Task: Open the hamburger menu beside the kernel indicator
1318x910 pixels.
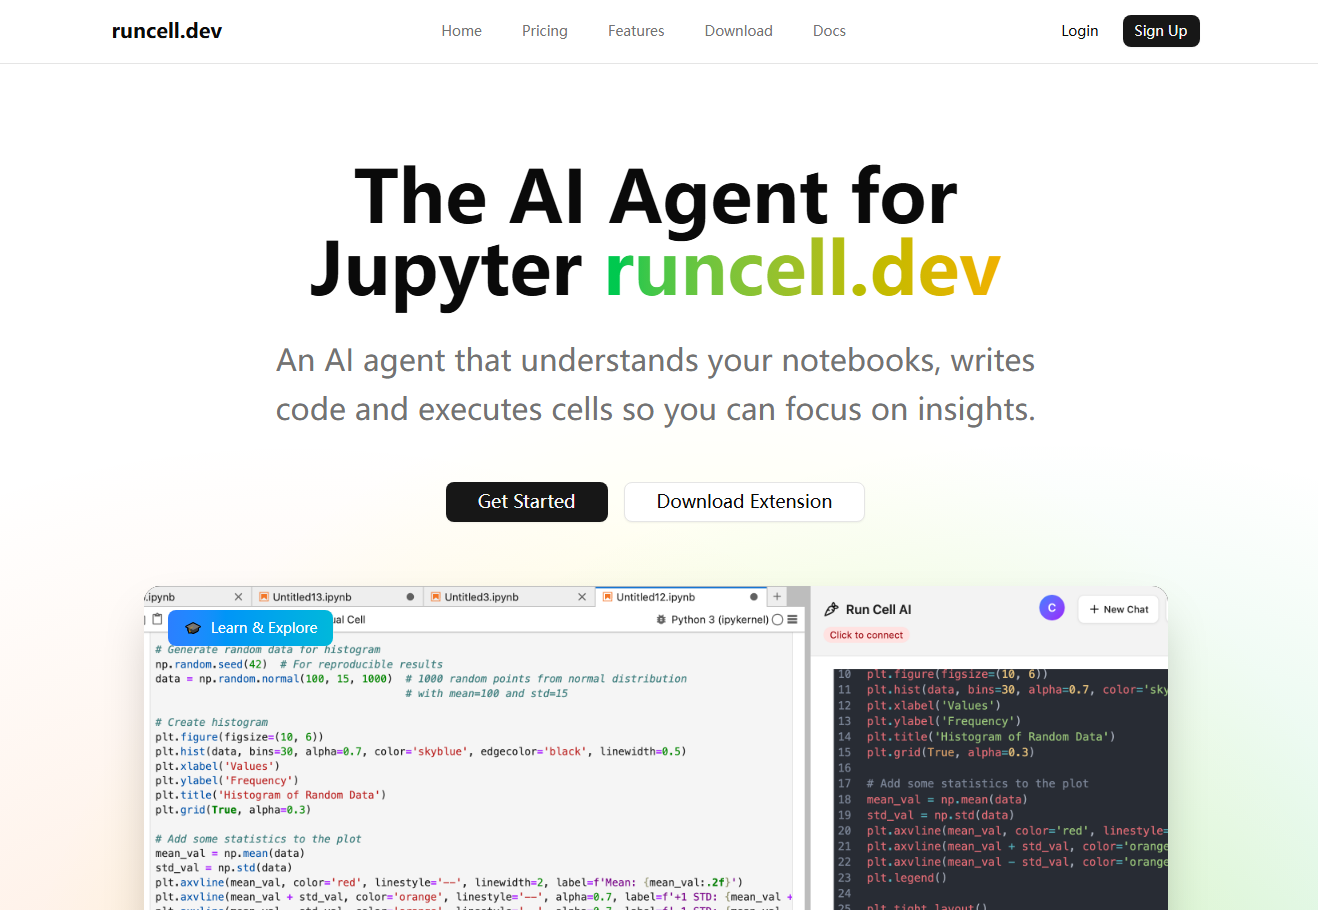Action: click(x=791, y=619)
